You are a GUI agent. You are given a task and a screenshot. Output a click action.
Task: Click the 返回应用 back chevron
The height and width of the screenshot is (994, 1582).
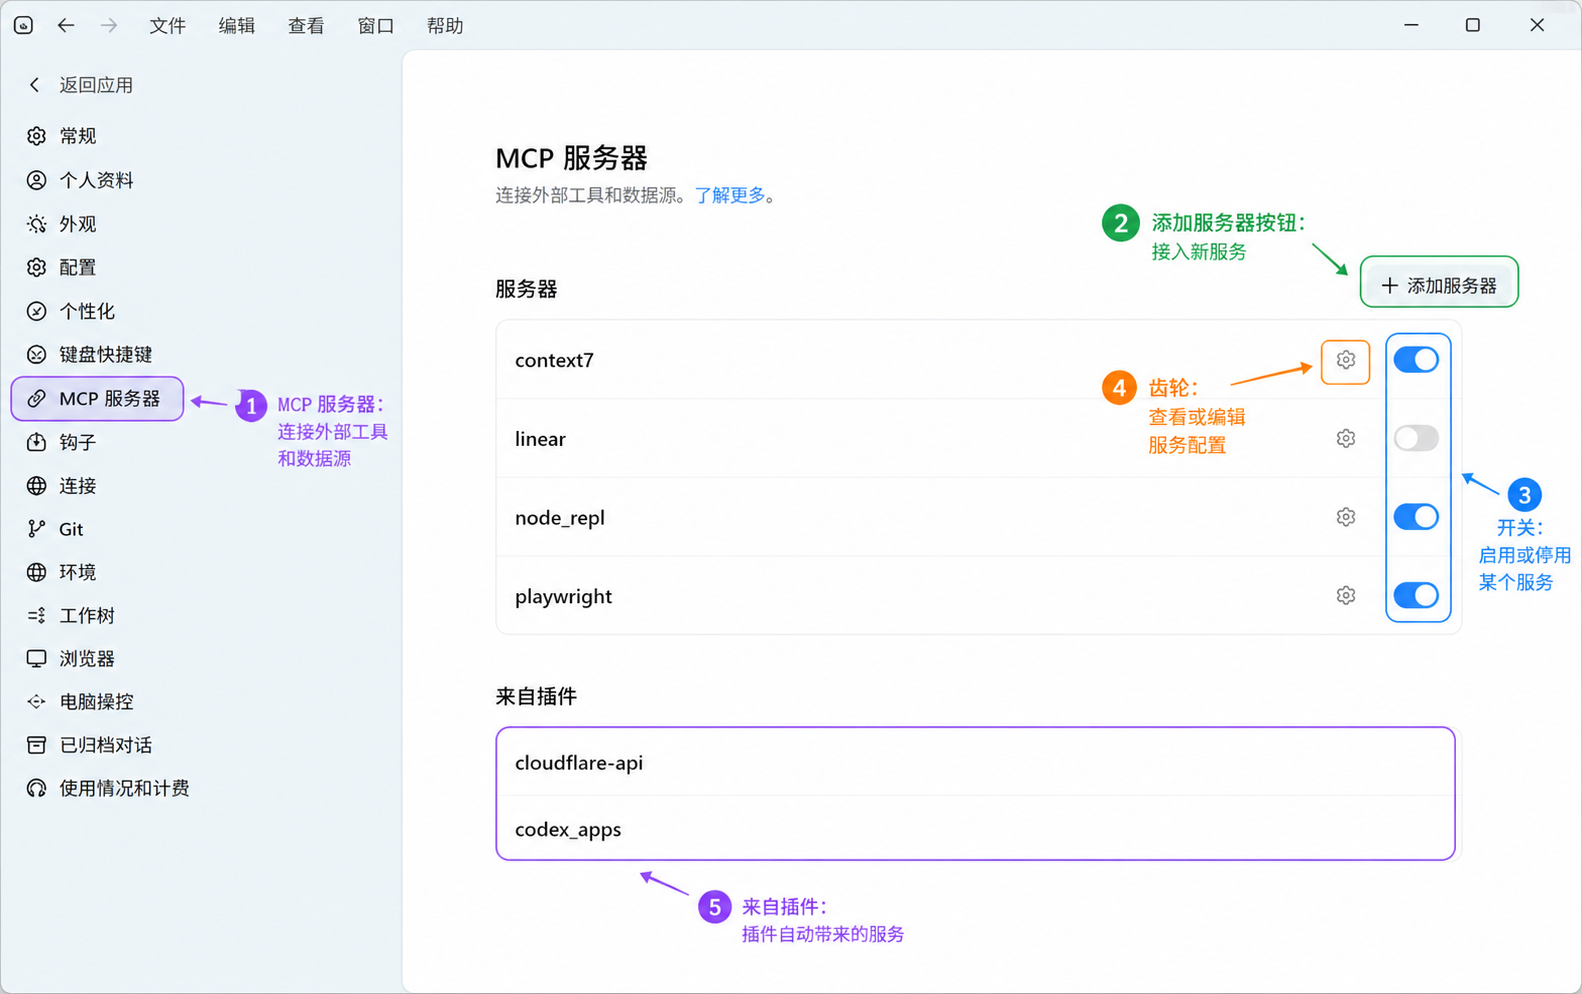[35, 85]
